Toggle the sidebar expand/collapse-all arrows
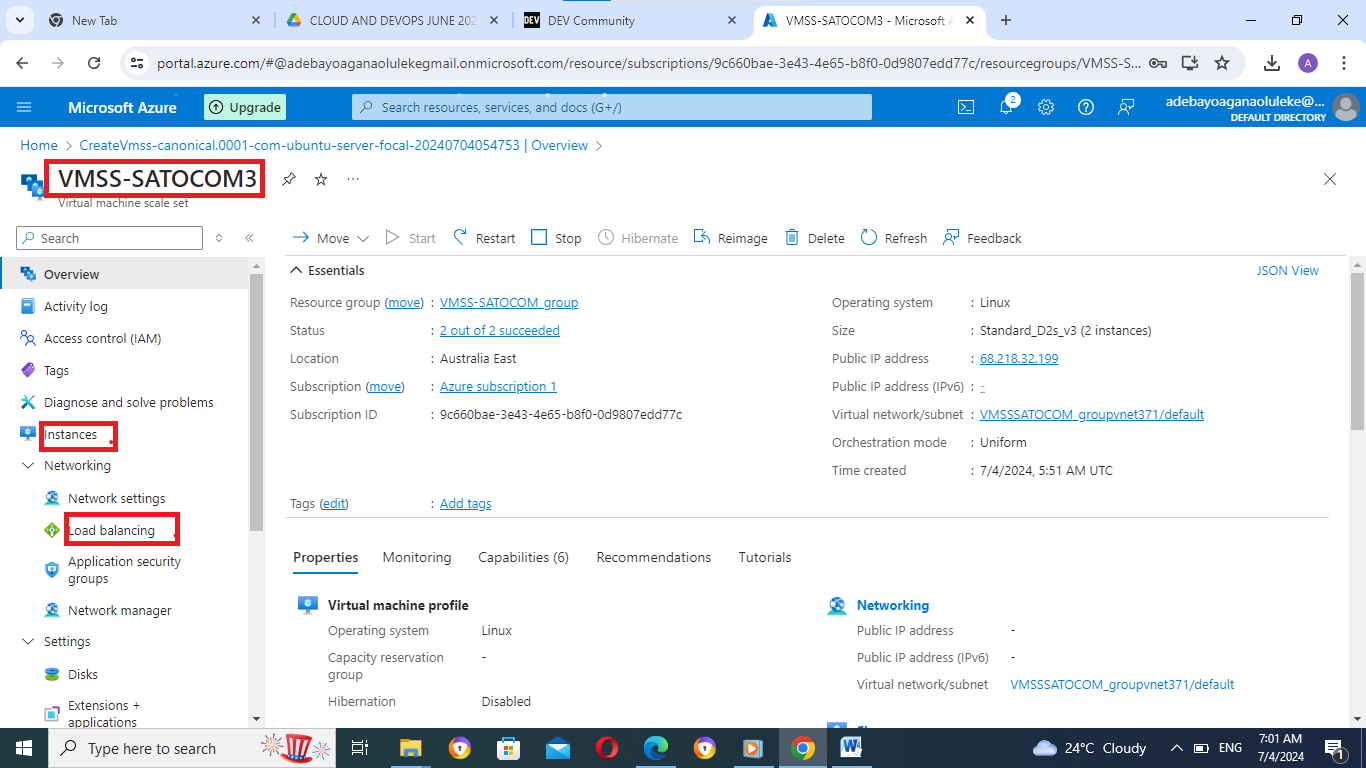Screen dimensions: 1366x768 [220, 238]
